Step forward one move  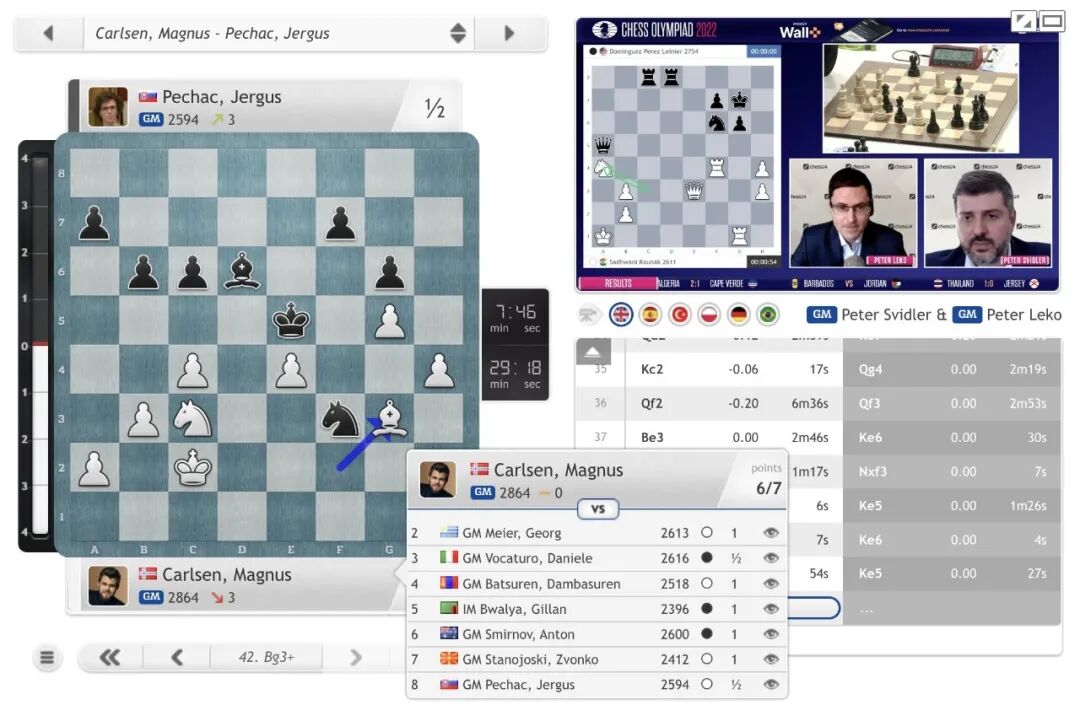355,658
